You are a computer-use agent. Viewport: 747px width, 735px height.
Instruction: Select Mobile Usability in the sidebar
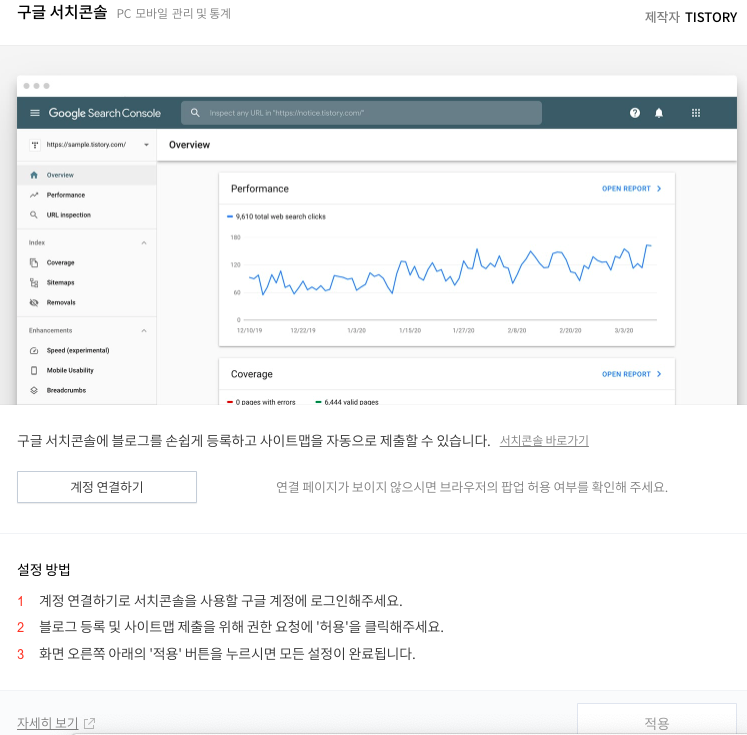(86, 371)
